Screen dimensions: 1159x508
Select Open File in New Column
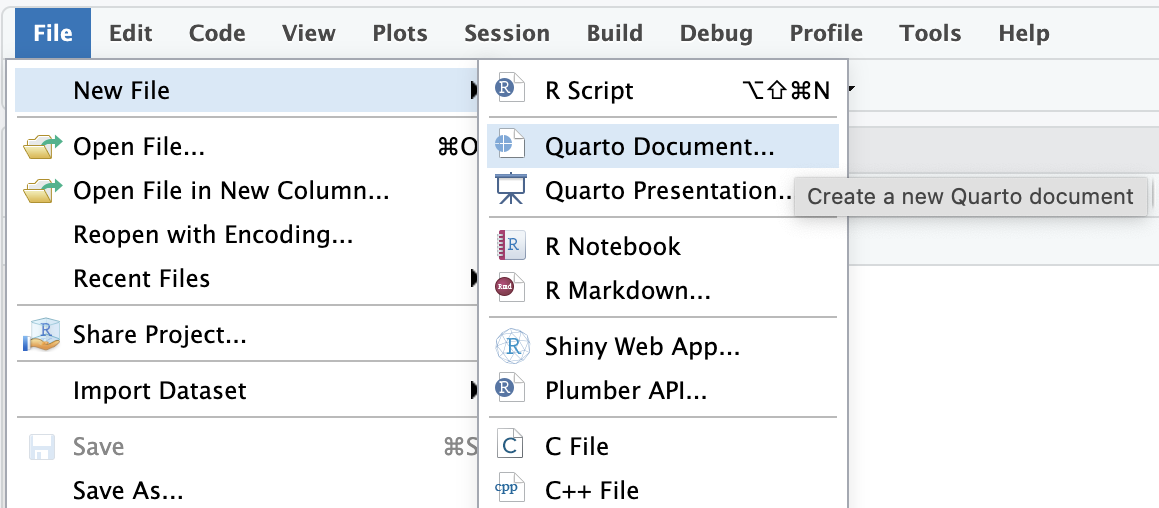pyautogui.click(x=231, y=190)
